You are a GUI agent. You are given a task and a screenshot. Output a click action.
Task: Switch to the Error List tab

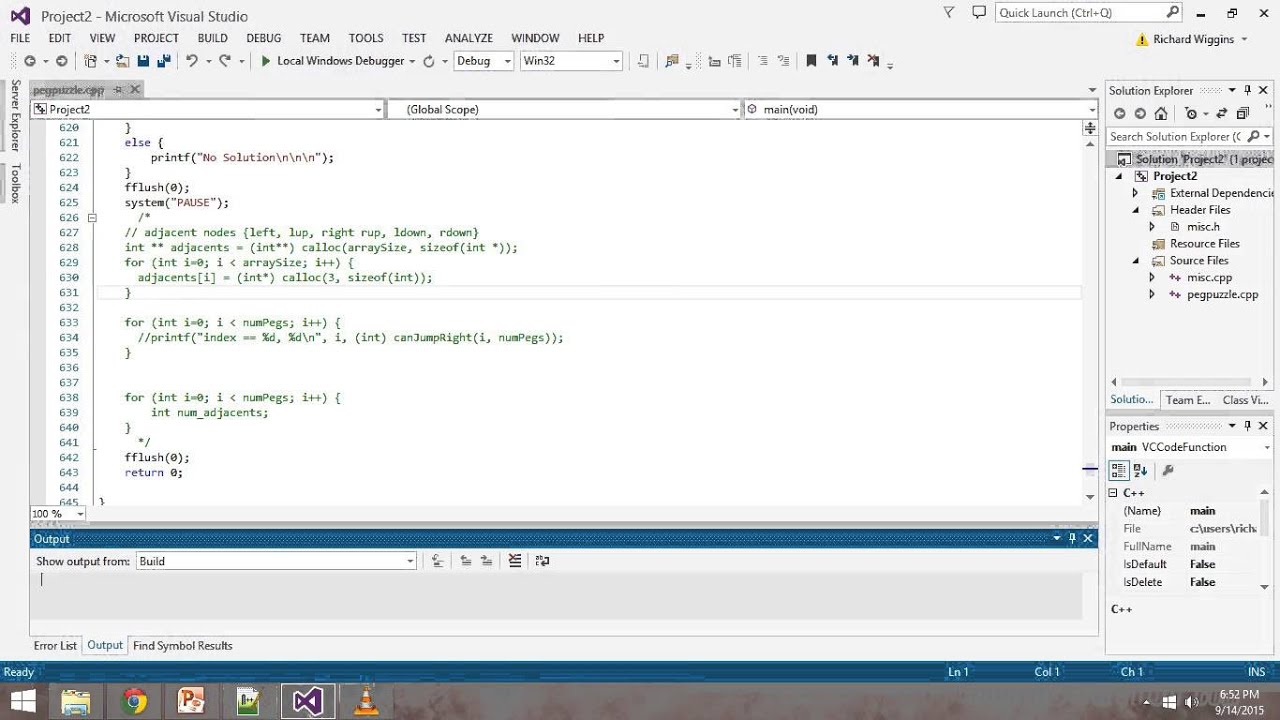pyautogui.click(x=55, y=645)
